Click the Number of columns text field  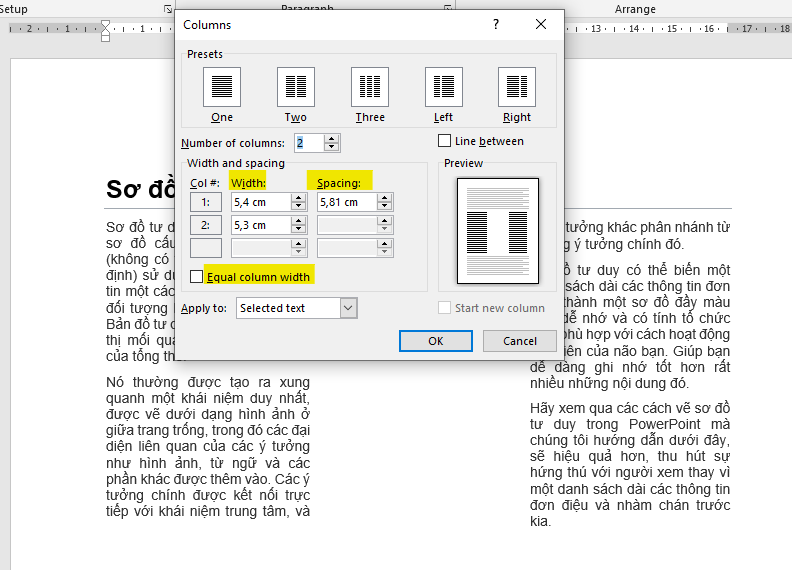[308, 143]
